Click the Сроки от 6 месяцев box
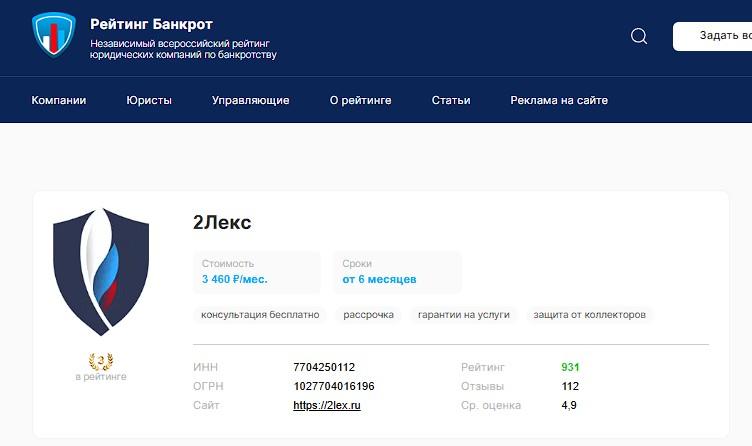This screenshot has width=752, height=446. pyautogui.click(x=397, y=272)
